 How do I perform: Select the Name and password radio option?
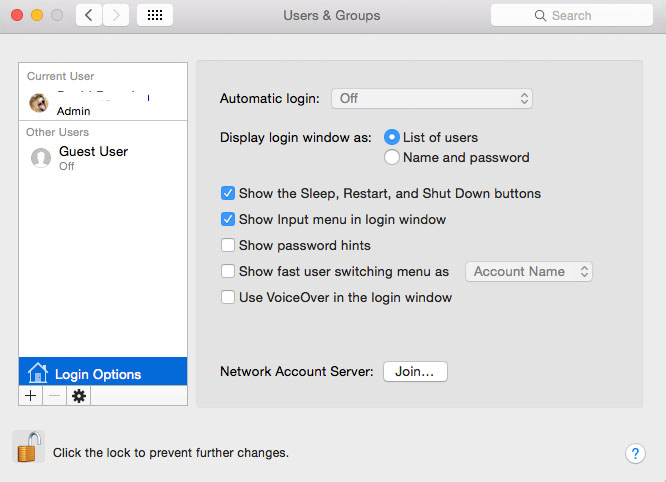tap(391, 157)
